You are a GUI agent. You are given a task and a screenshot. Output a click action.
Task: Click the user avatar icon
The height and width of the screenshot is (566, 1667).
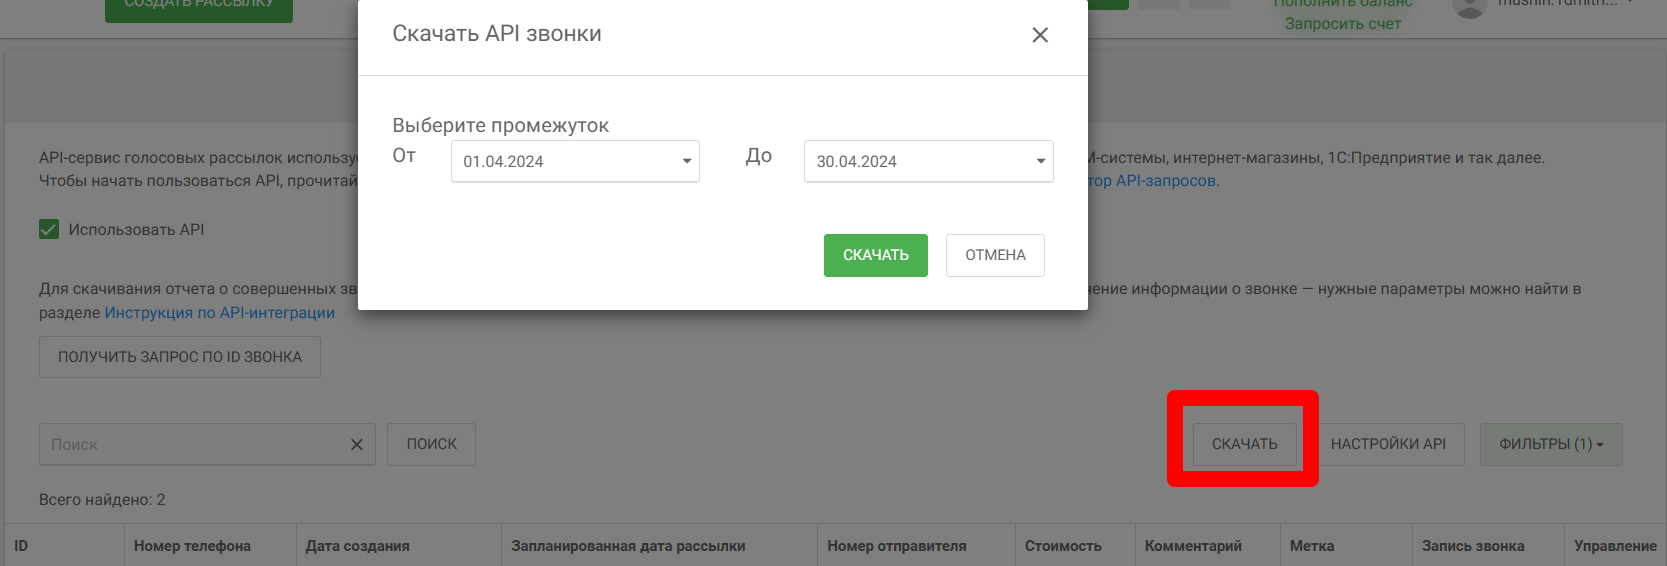click(1468, 6)
